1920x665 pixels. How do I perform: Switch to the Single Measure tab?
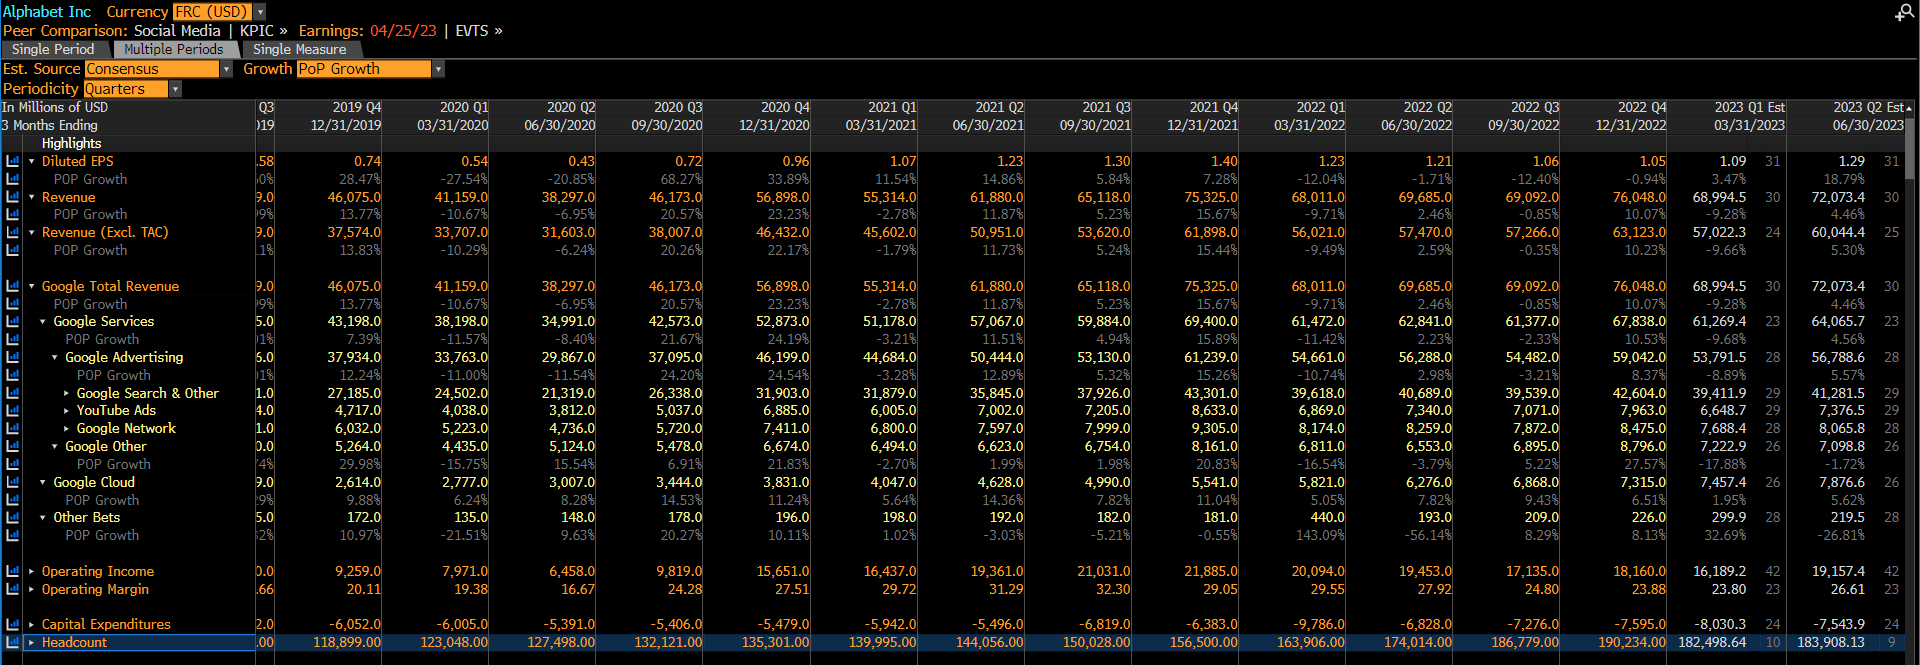299,49
